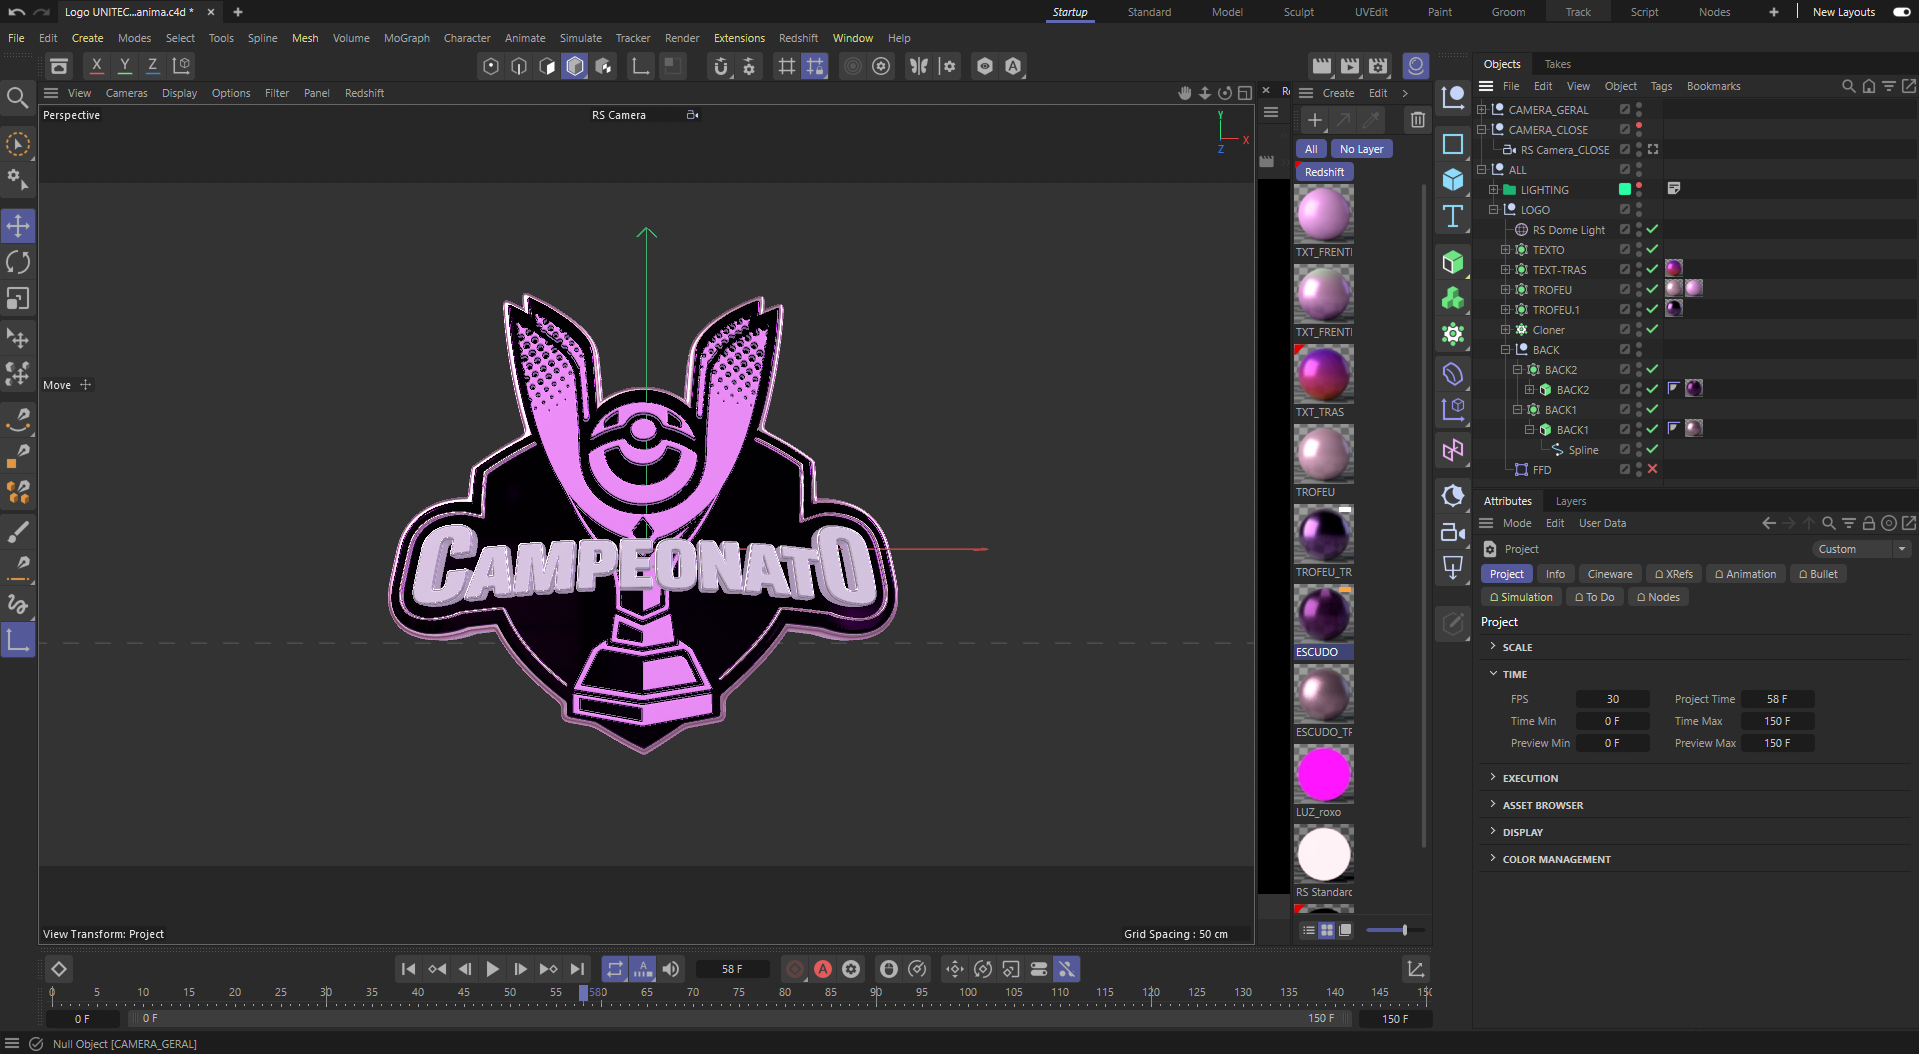Select the Scale tool in left toolbar

click(18, 299)
